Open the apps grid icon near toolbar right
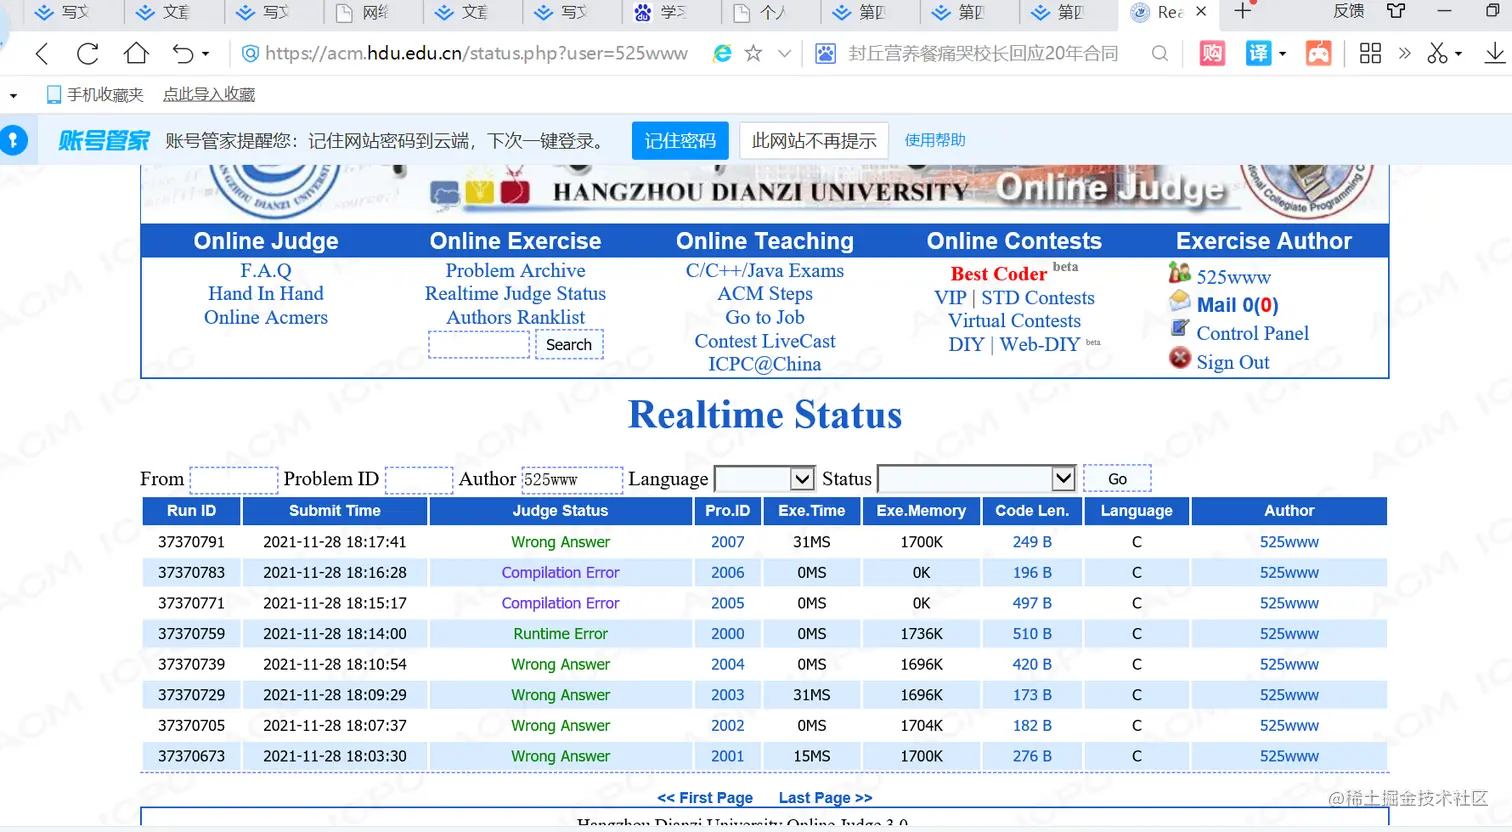This screenshot has width=1512, height=832. point(1370,53)
